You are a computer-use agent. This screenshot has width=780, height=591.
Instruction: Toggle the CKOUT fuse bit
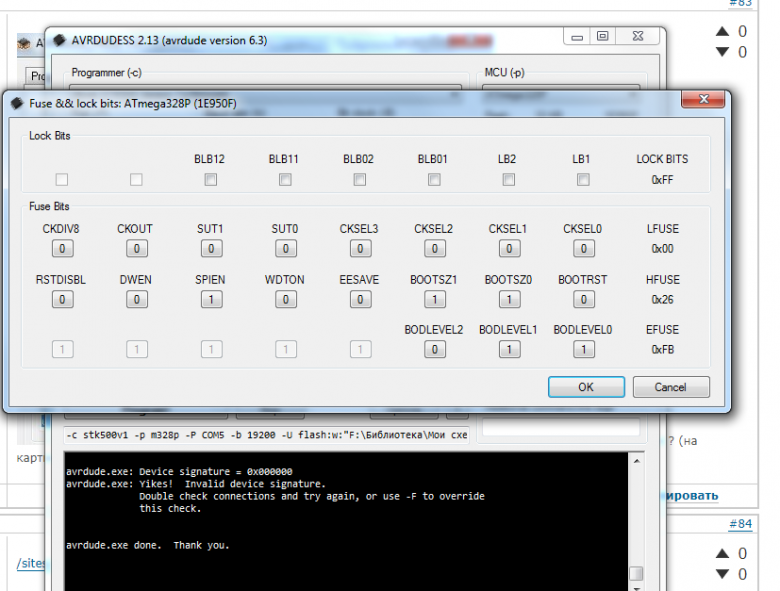coord(137,248)
